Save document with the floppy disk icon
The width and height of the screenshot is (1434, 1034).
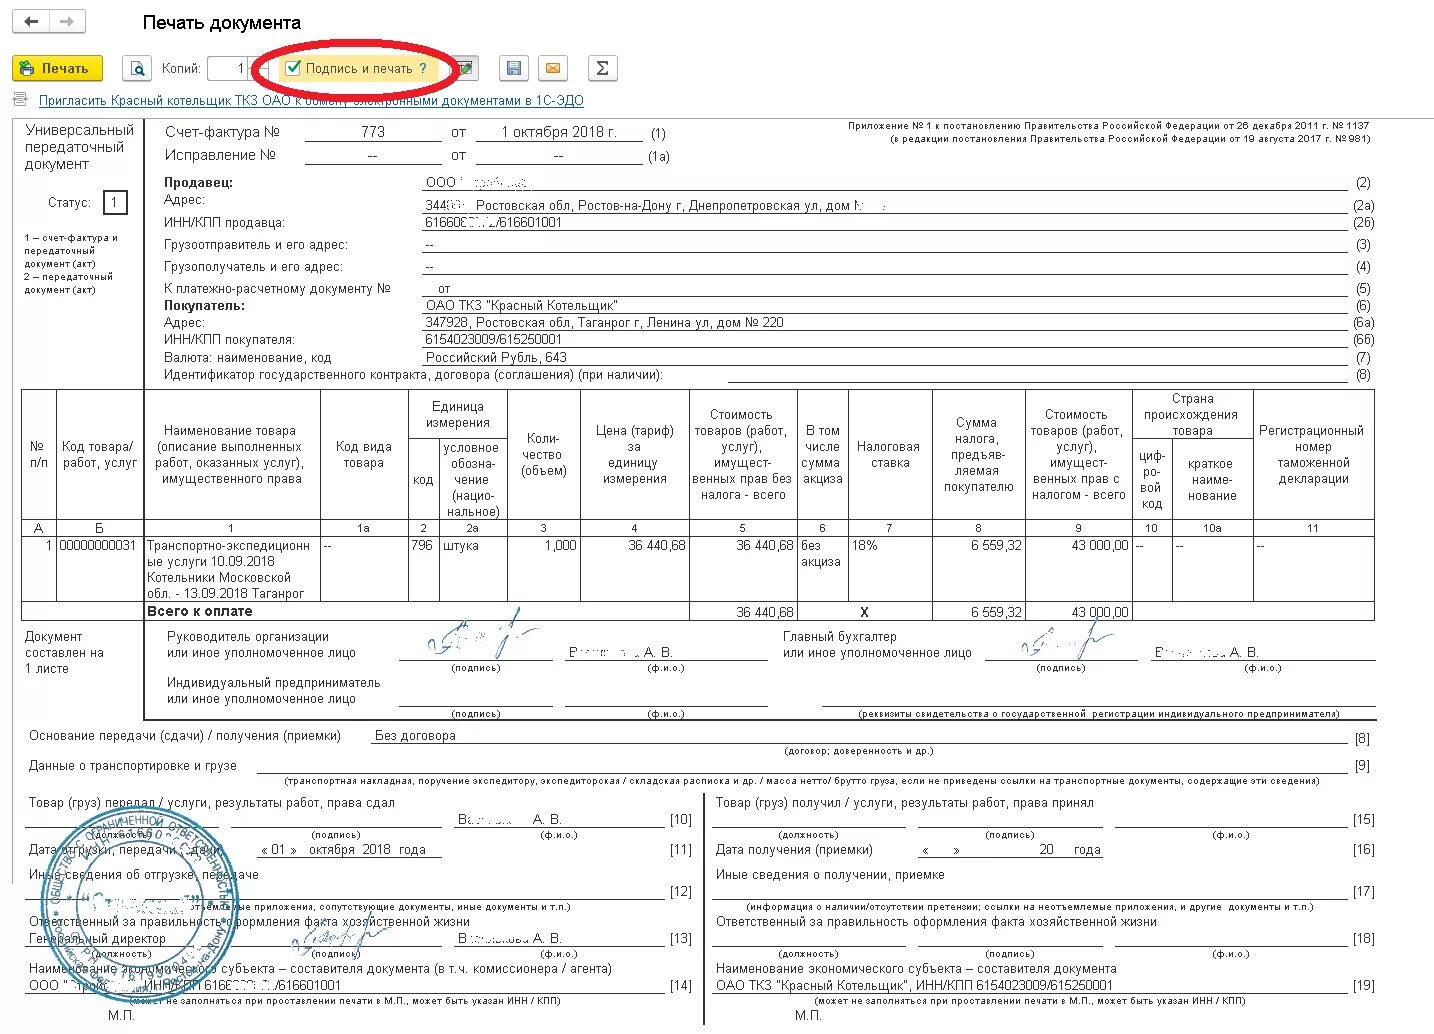click(514, 68)
